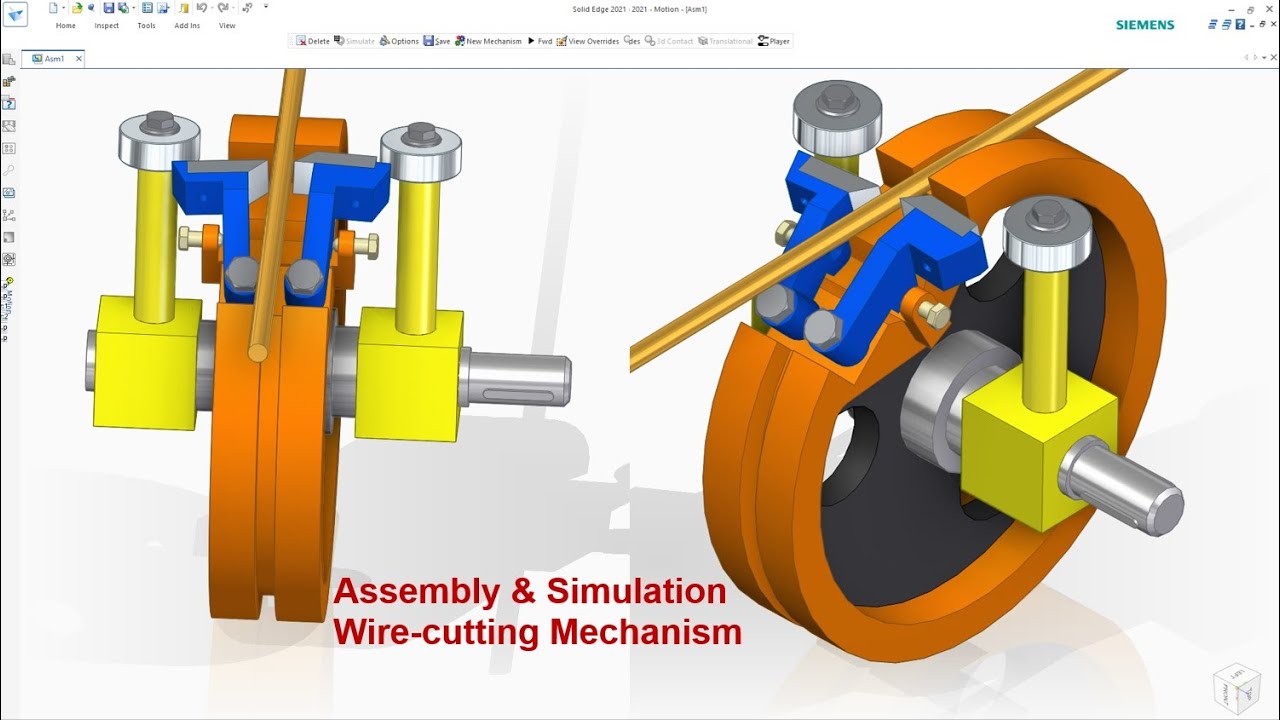Click the question mark panel icon in sidebar
1280x720 pixels.
(9, 104)
